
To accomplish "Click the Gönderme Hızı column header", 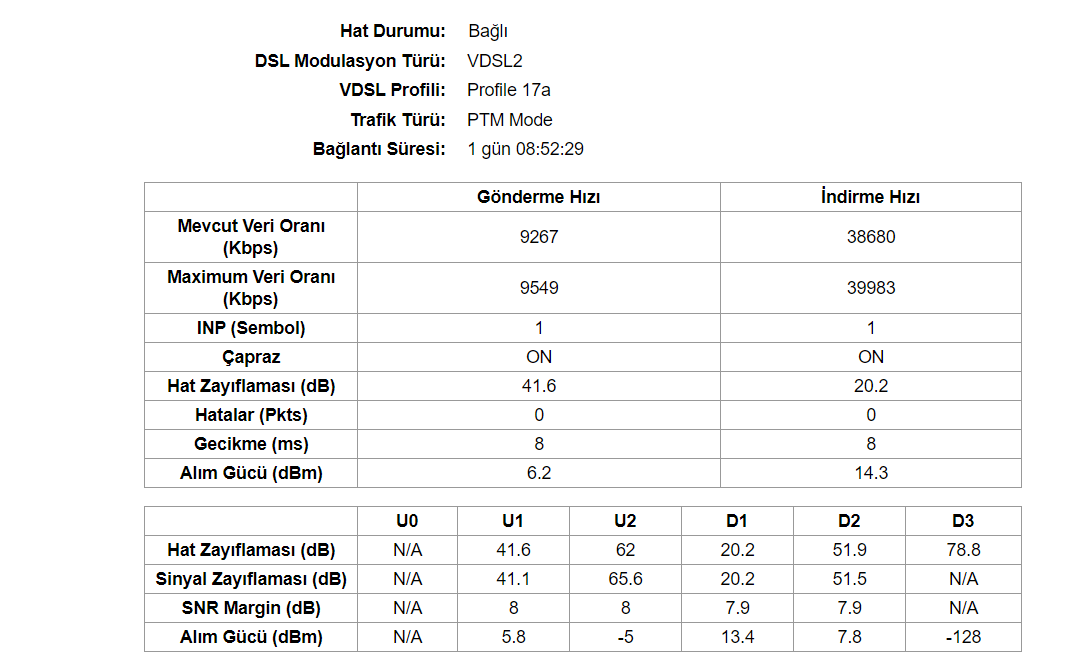I will point(539,197).
